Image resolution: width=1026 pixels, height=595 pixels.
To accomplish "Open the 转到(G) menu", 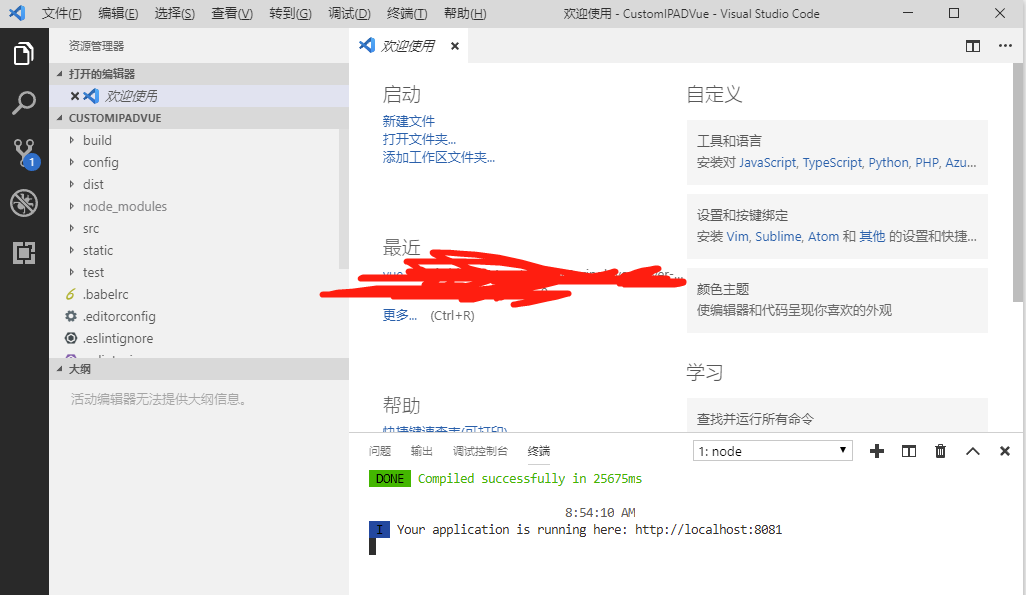I will (x=291, y=13).
